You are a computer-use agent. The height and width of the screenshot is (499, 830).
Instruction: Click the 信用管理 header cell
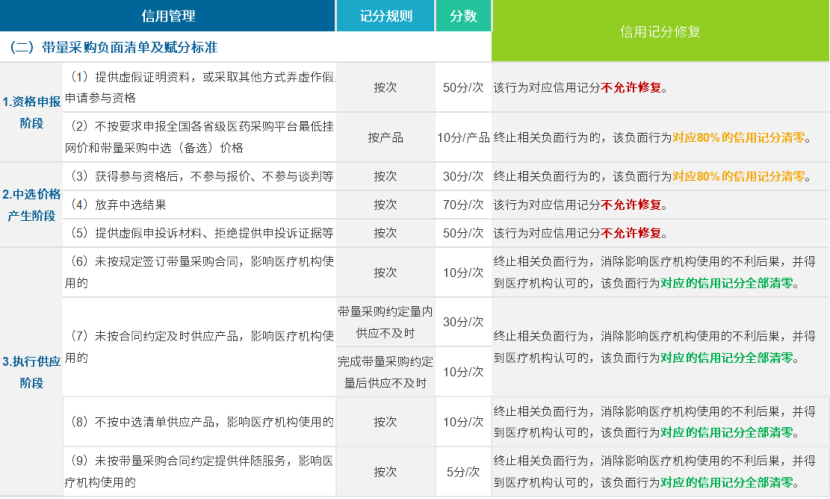(x=168, y=15)
